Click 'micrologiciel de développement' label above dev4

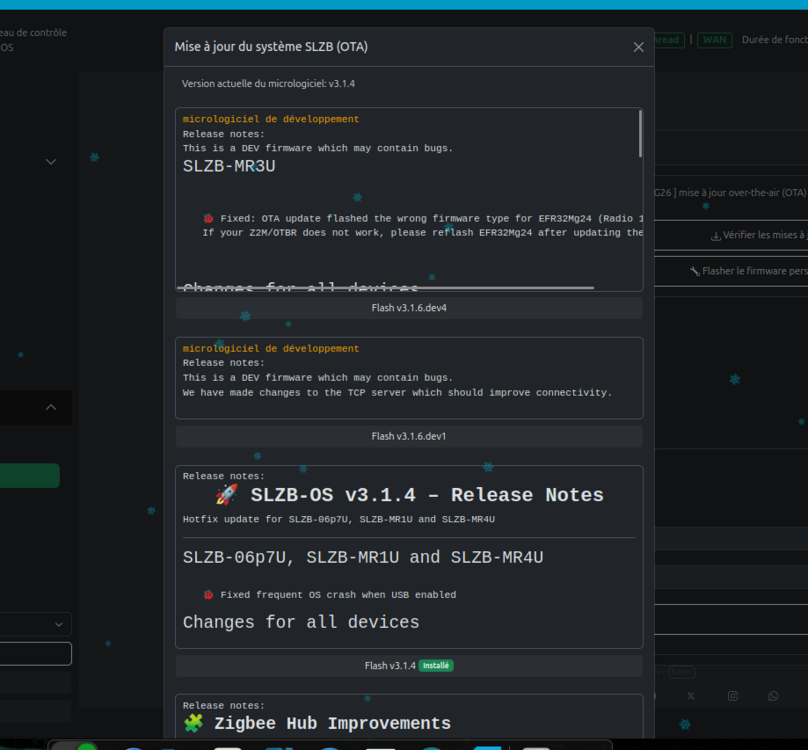(x=271, y=119)
